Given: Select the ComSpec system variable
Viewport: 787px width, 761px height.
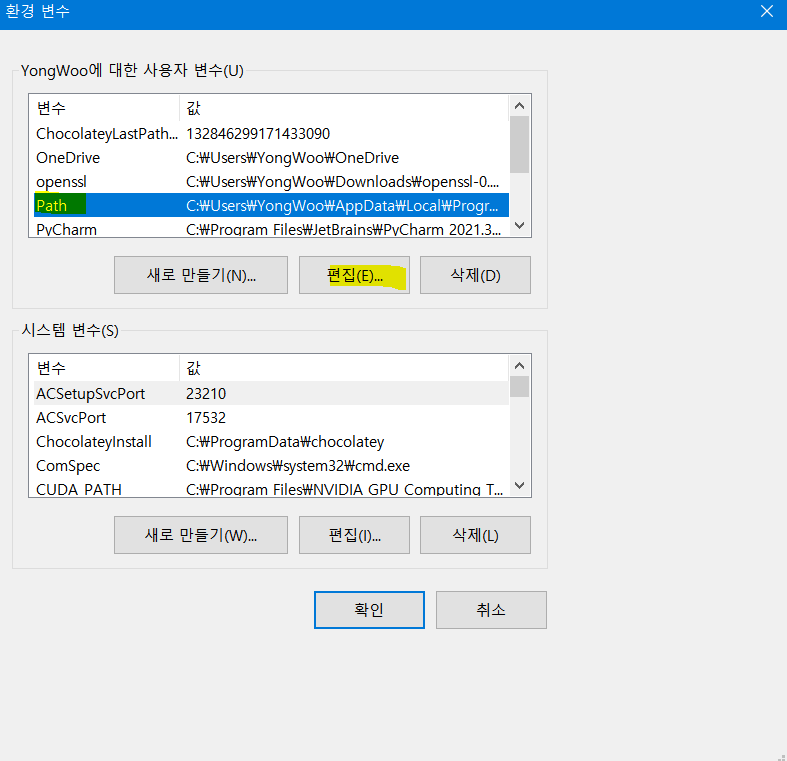Looking at the screenshot, I should point(271,466).
